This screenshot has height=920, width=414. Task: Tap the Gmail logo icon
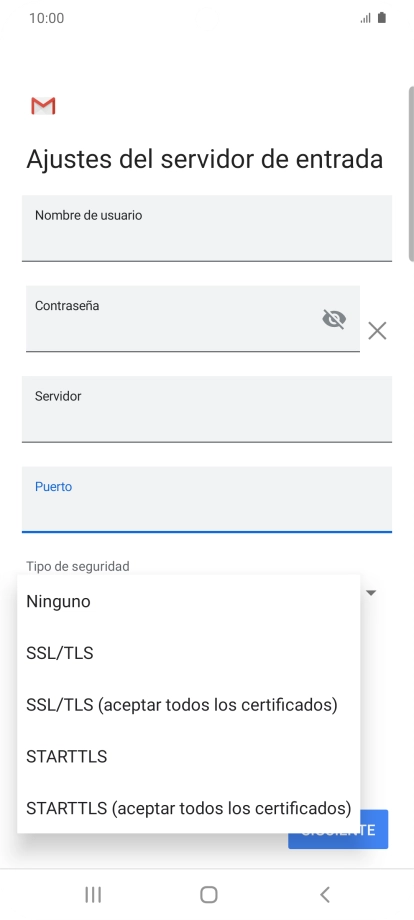pyautogui.click(x=43, y=106)
